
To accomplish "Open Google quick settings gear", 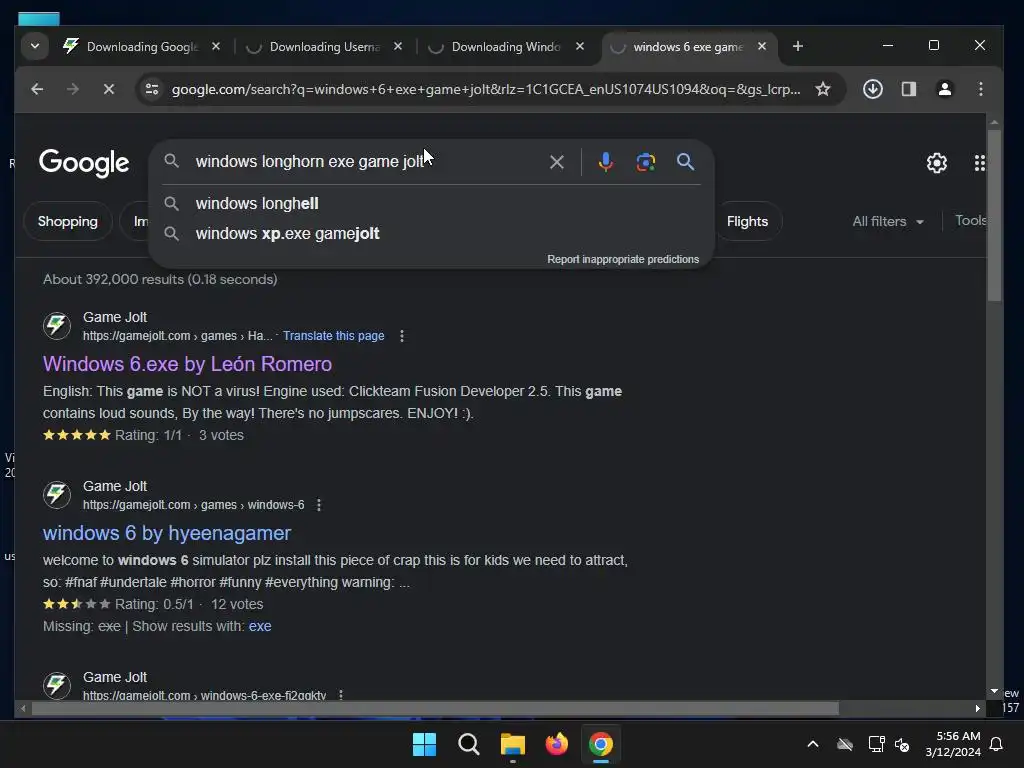I will click(936, 163).
